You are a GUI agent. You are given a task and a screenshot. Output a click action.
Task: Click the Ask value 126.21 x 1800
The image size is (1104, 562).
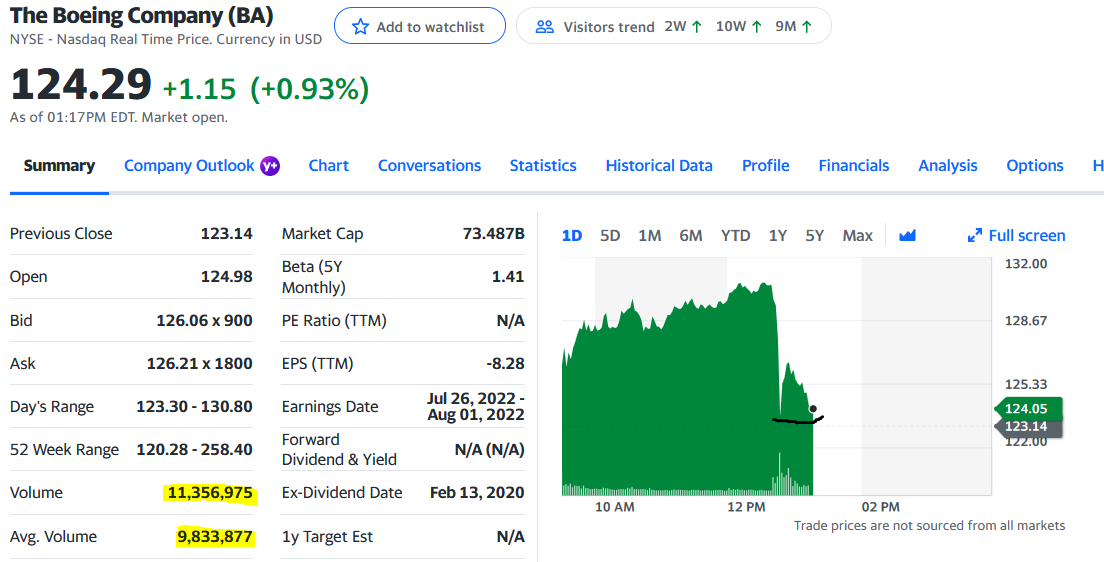coord(199,363)
